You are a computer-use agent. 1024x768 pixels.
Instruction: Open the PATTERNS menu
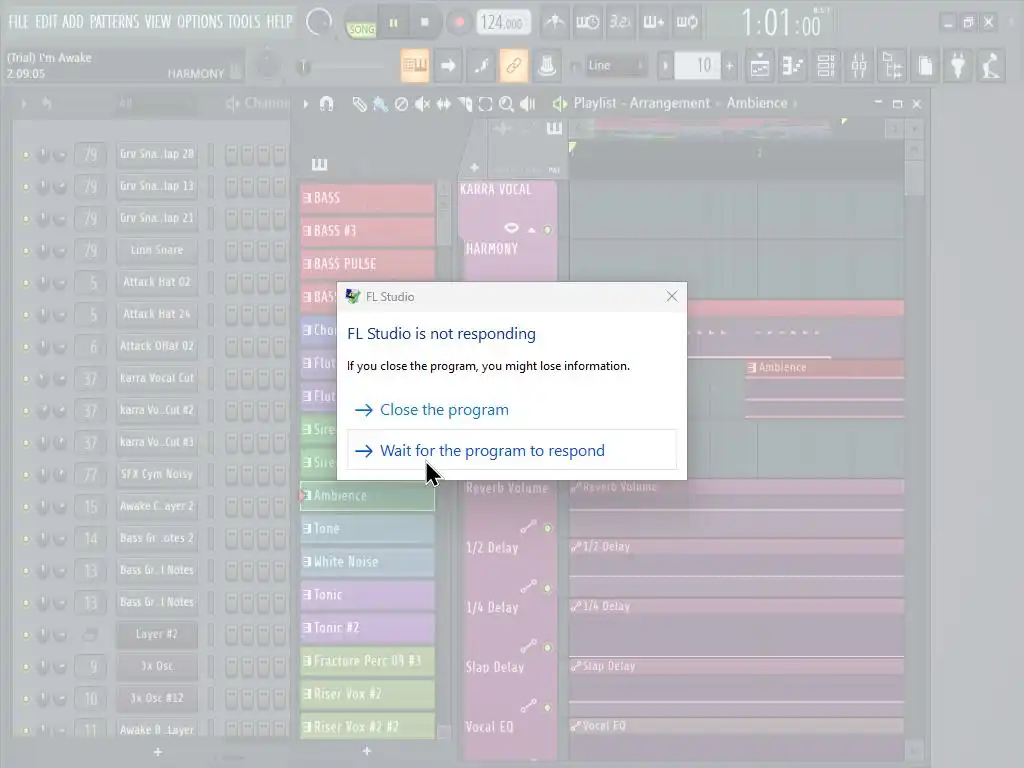(x=114, y=22)
